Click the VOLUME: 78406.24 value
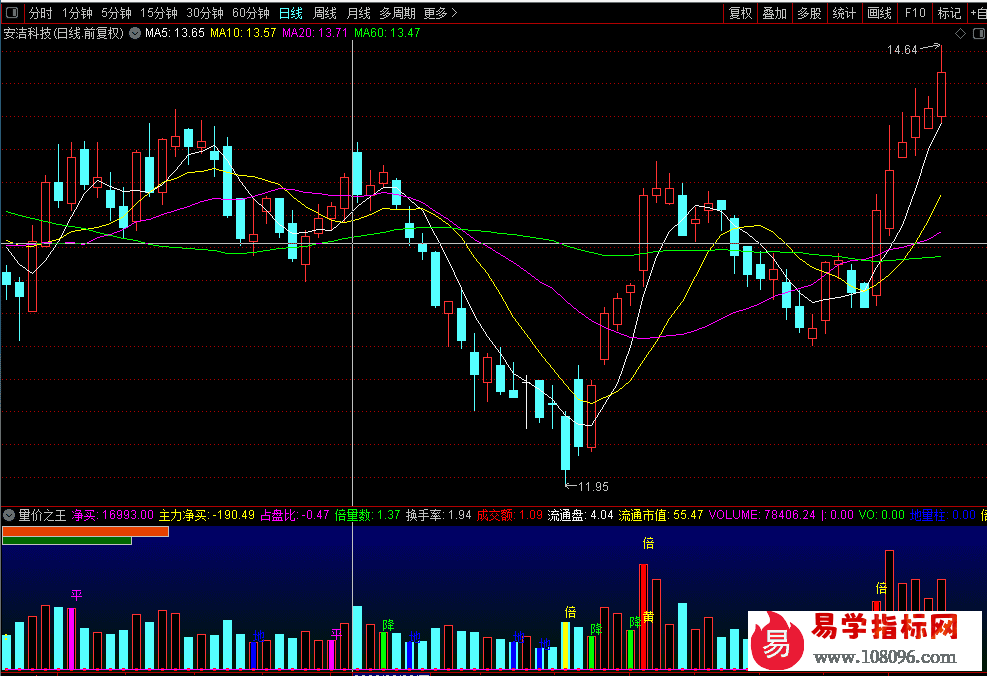The width and height of the screenshot is (987, 676). (762, 515)
